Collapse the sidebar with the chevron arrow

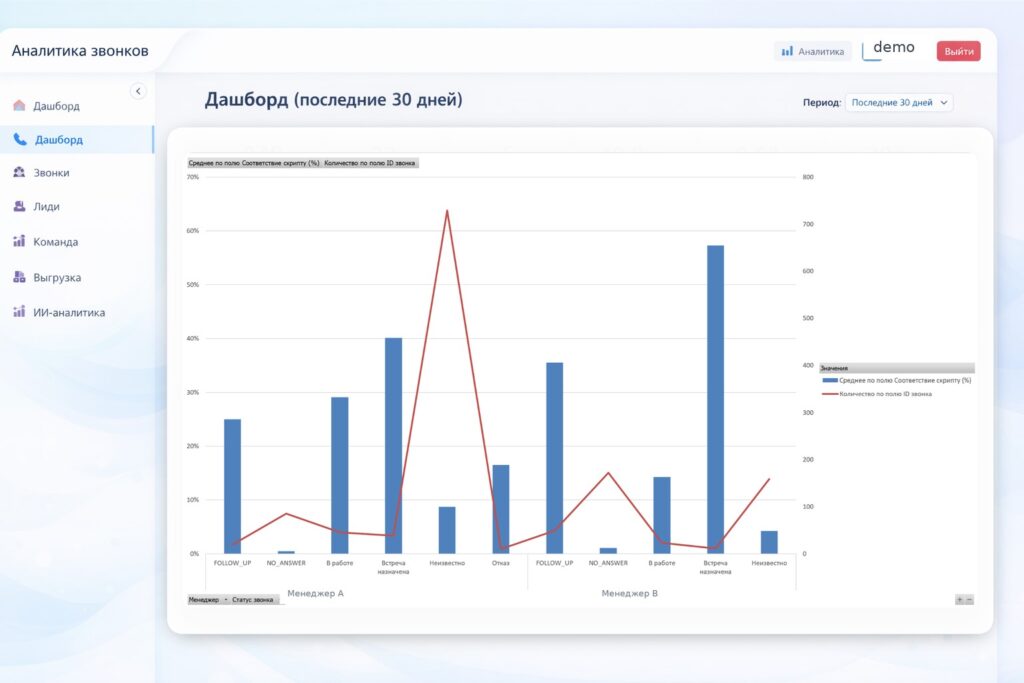tap(138, 91)
